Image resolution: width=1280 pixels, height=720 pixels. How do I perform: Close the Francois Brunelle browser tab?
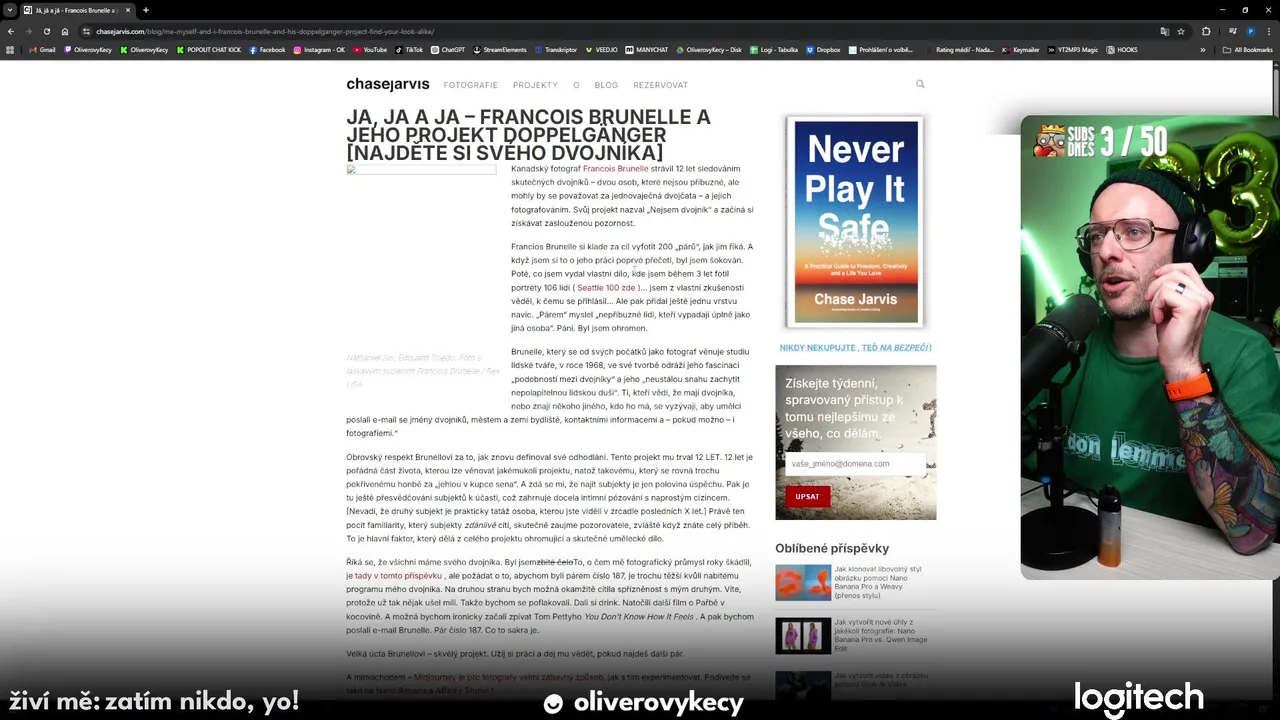(128, 10)
